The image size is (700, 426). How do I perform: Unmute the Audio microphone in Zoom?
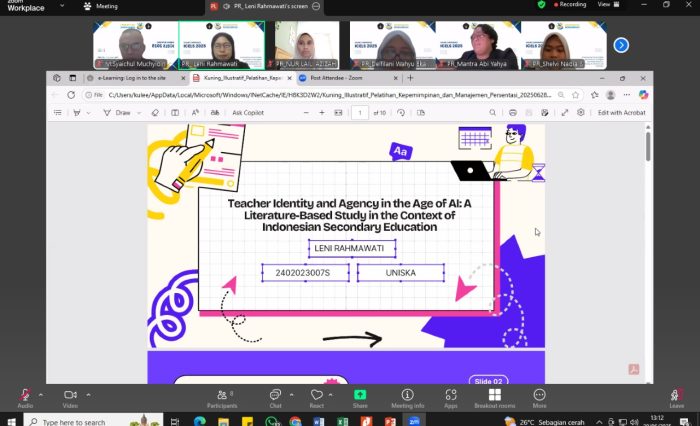pyautogui.click(x=25, y=395)
